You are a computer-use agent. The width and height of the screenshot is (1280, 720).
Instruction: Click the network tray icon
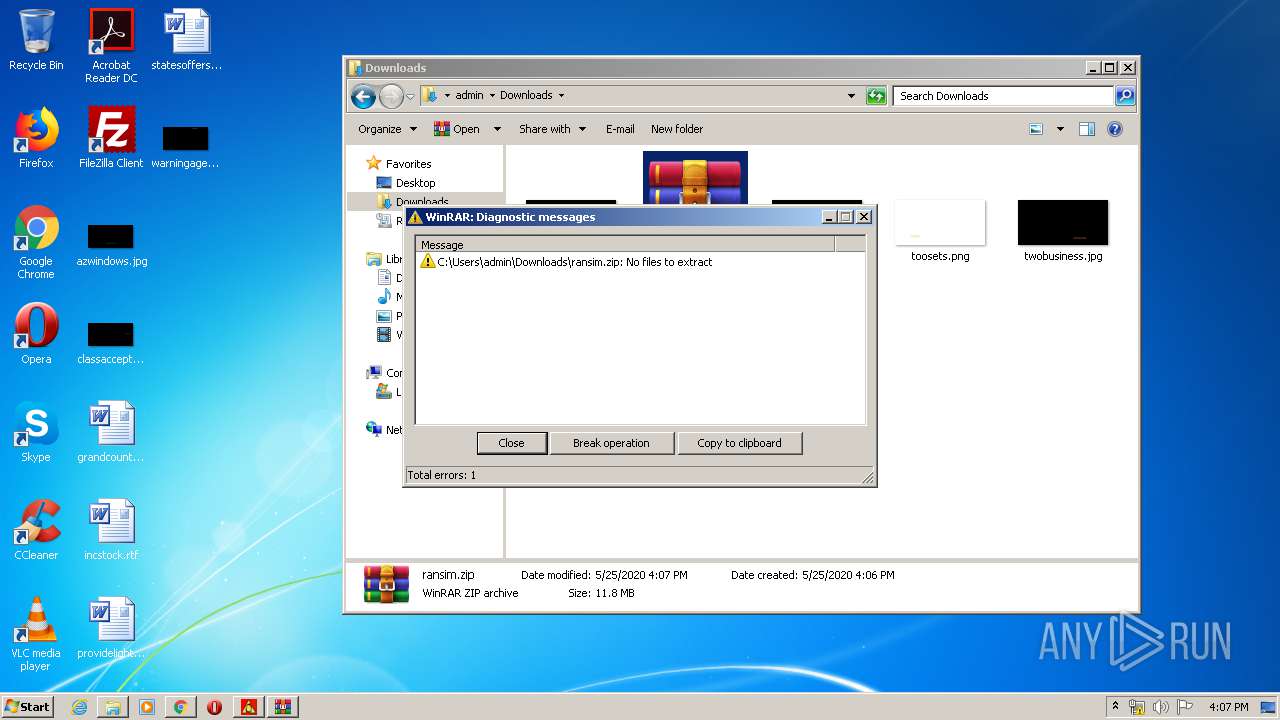pos(1137,707)
